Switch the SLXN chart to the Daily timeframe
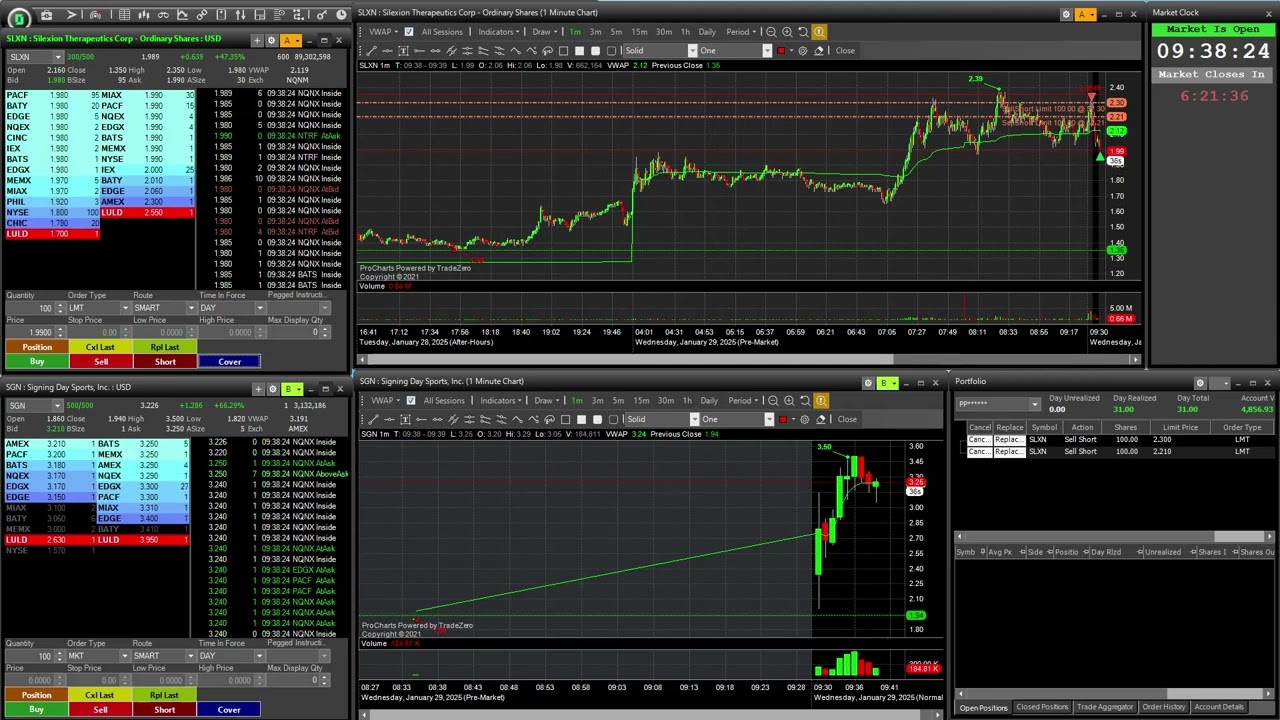 707,32
